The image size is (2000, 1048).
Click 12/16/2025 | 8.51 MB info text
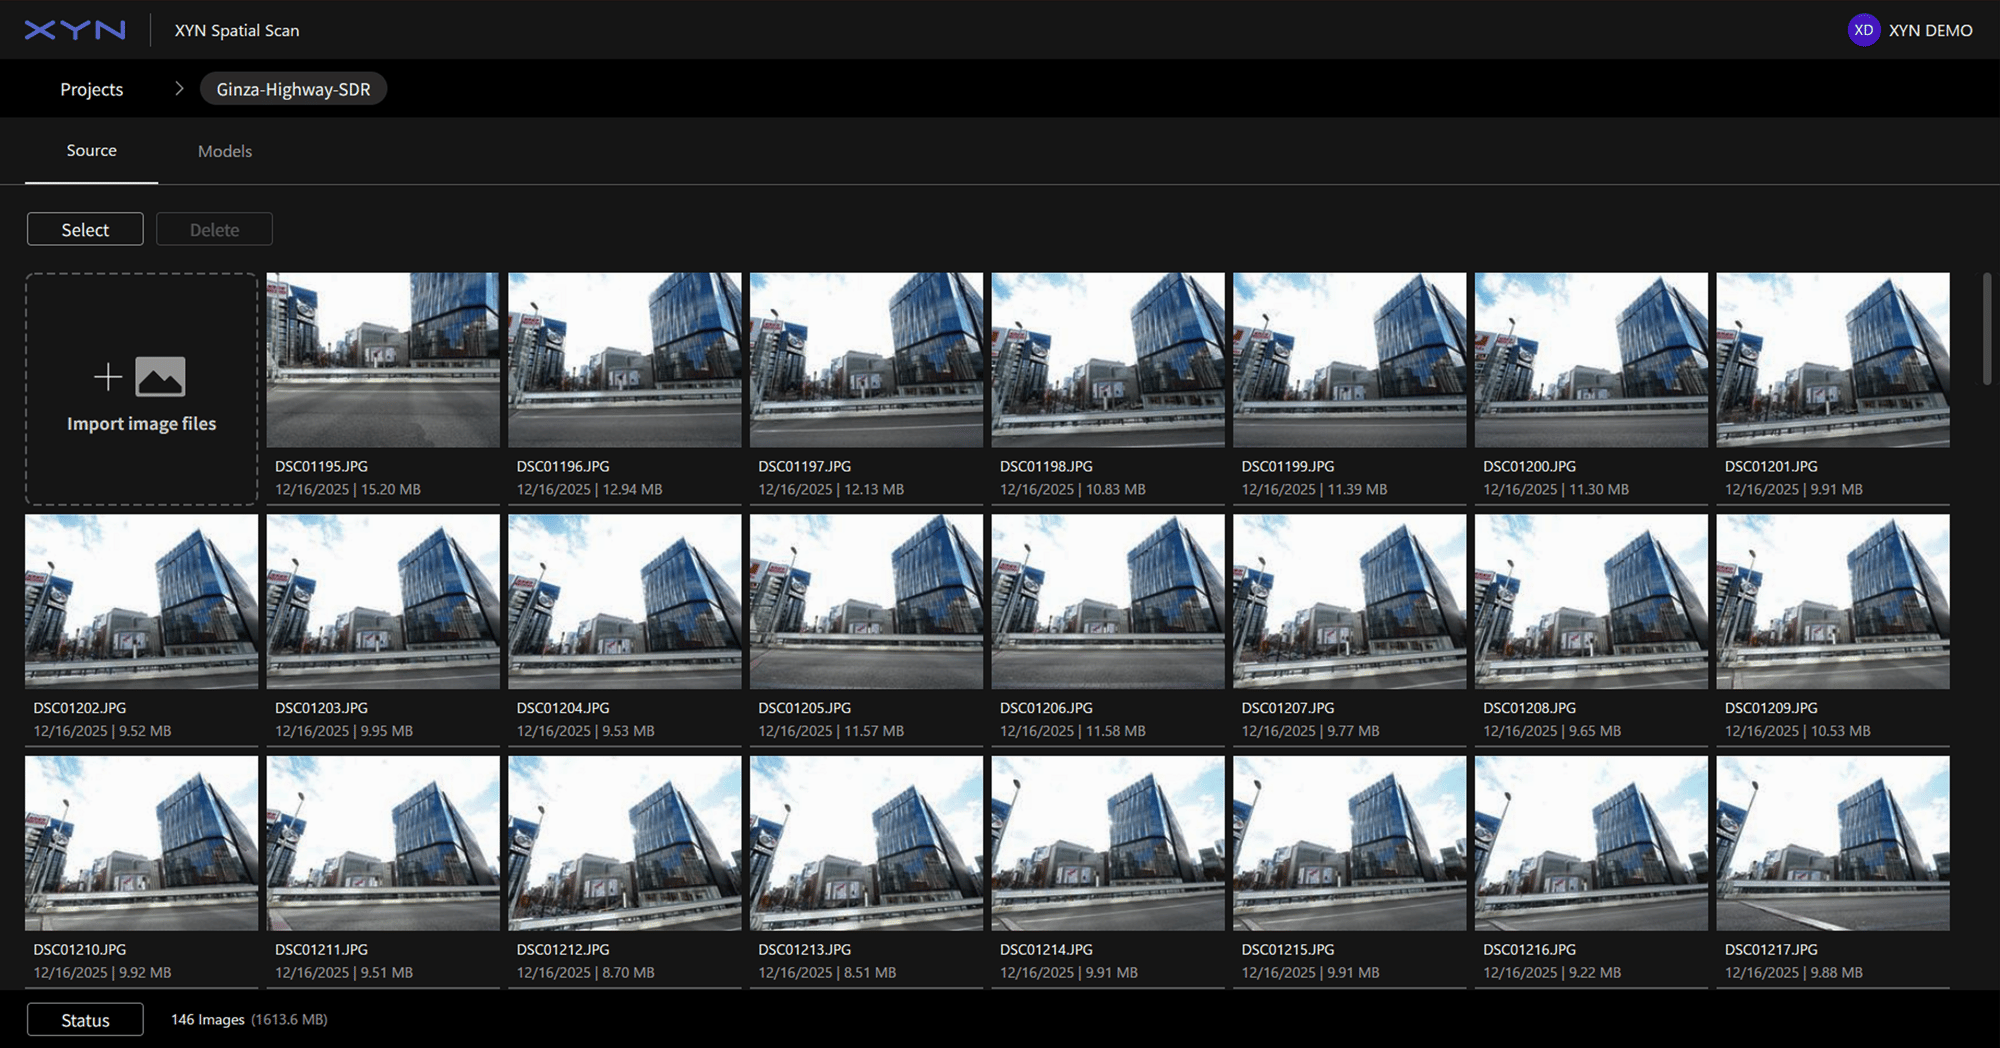coord(827,973)
